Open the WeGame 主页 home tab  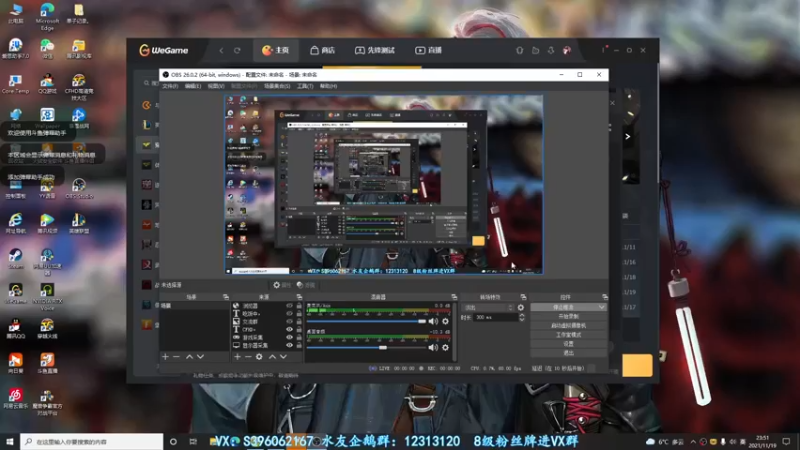click(275, 50)
